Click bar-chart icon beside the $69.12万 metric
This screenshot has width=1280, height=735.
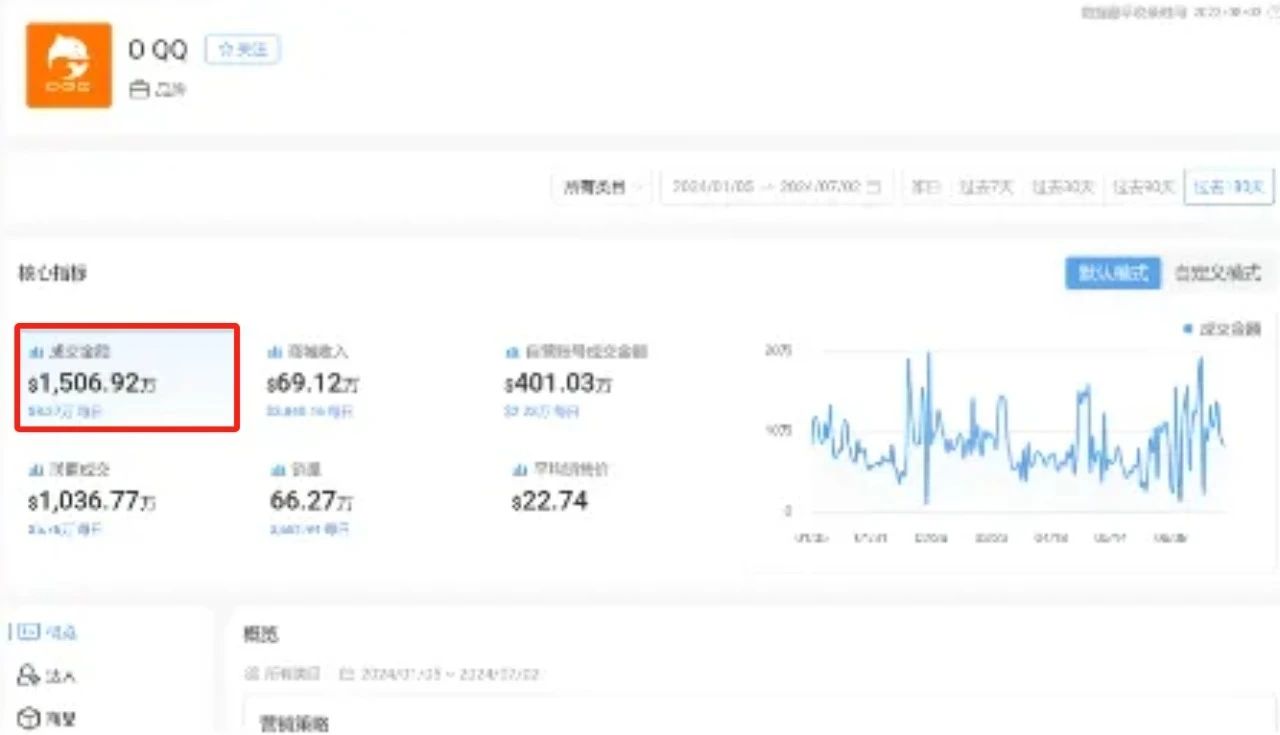275,352
